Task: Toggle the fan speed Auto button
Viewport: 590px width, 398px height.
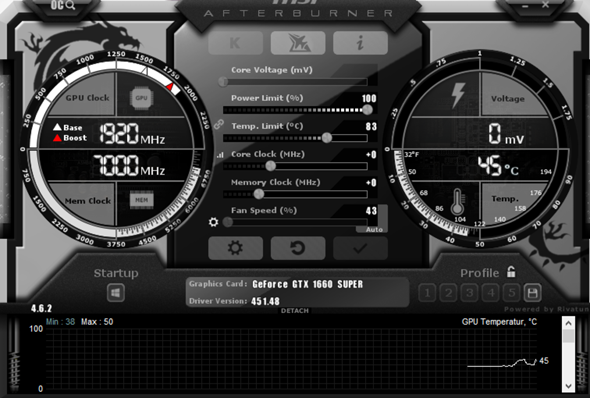Action: (374, 229)
